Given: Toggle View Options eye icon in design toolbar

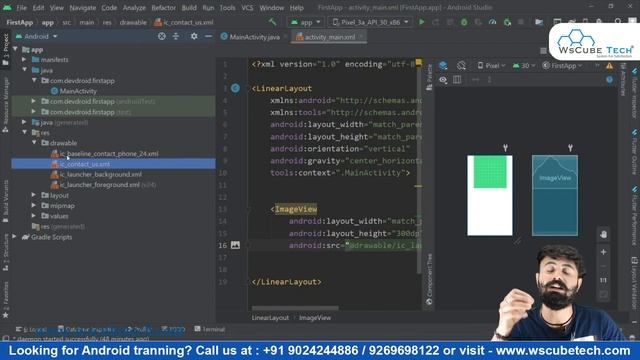Looking at the screenshot, I should [443, 80].
